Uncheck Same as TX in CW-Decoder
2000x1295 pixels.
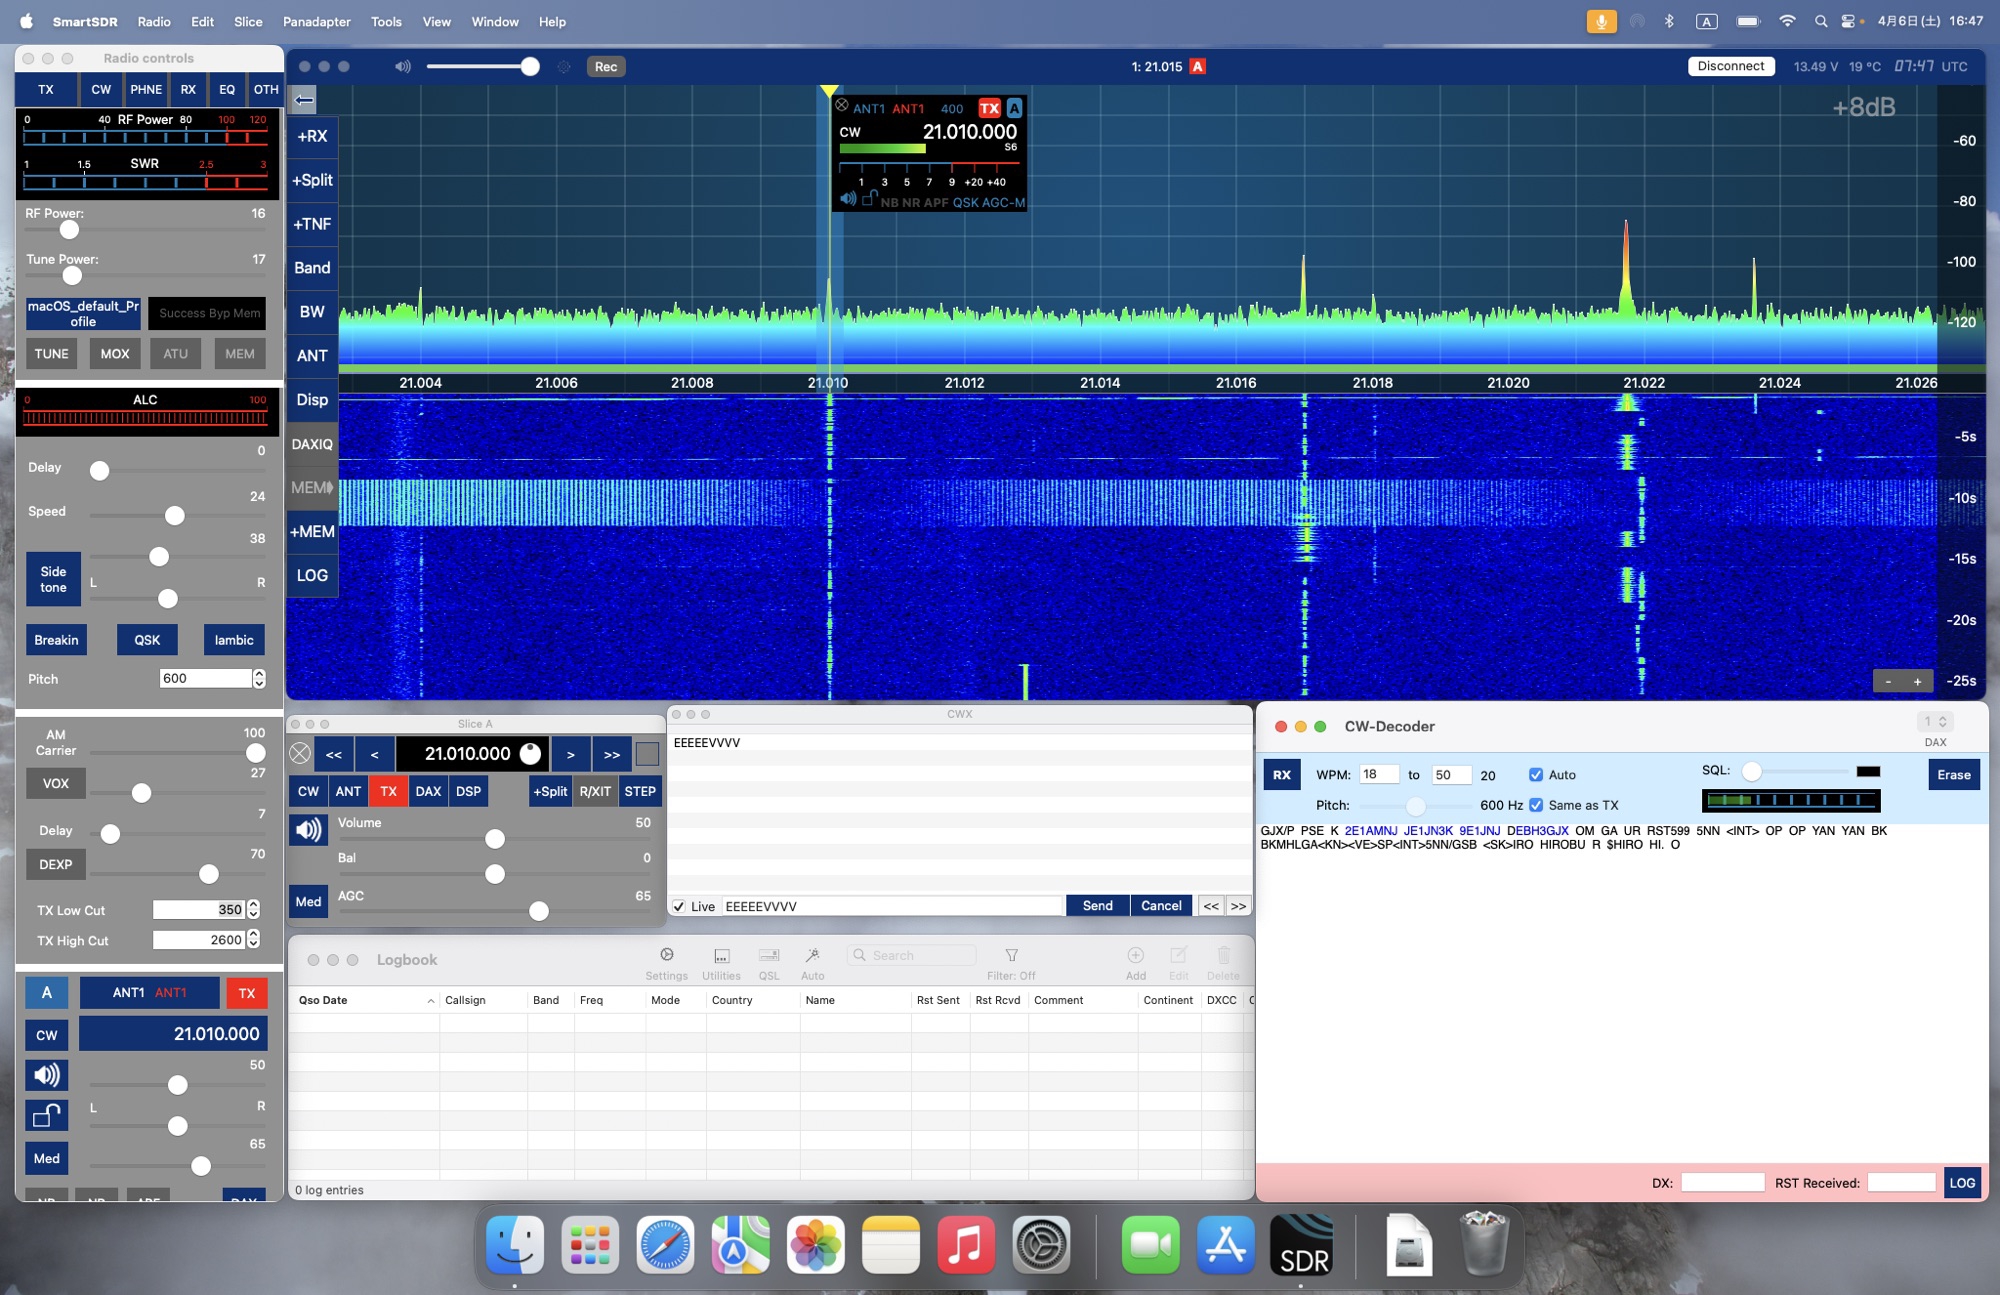[1535, 804]
